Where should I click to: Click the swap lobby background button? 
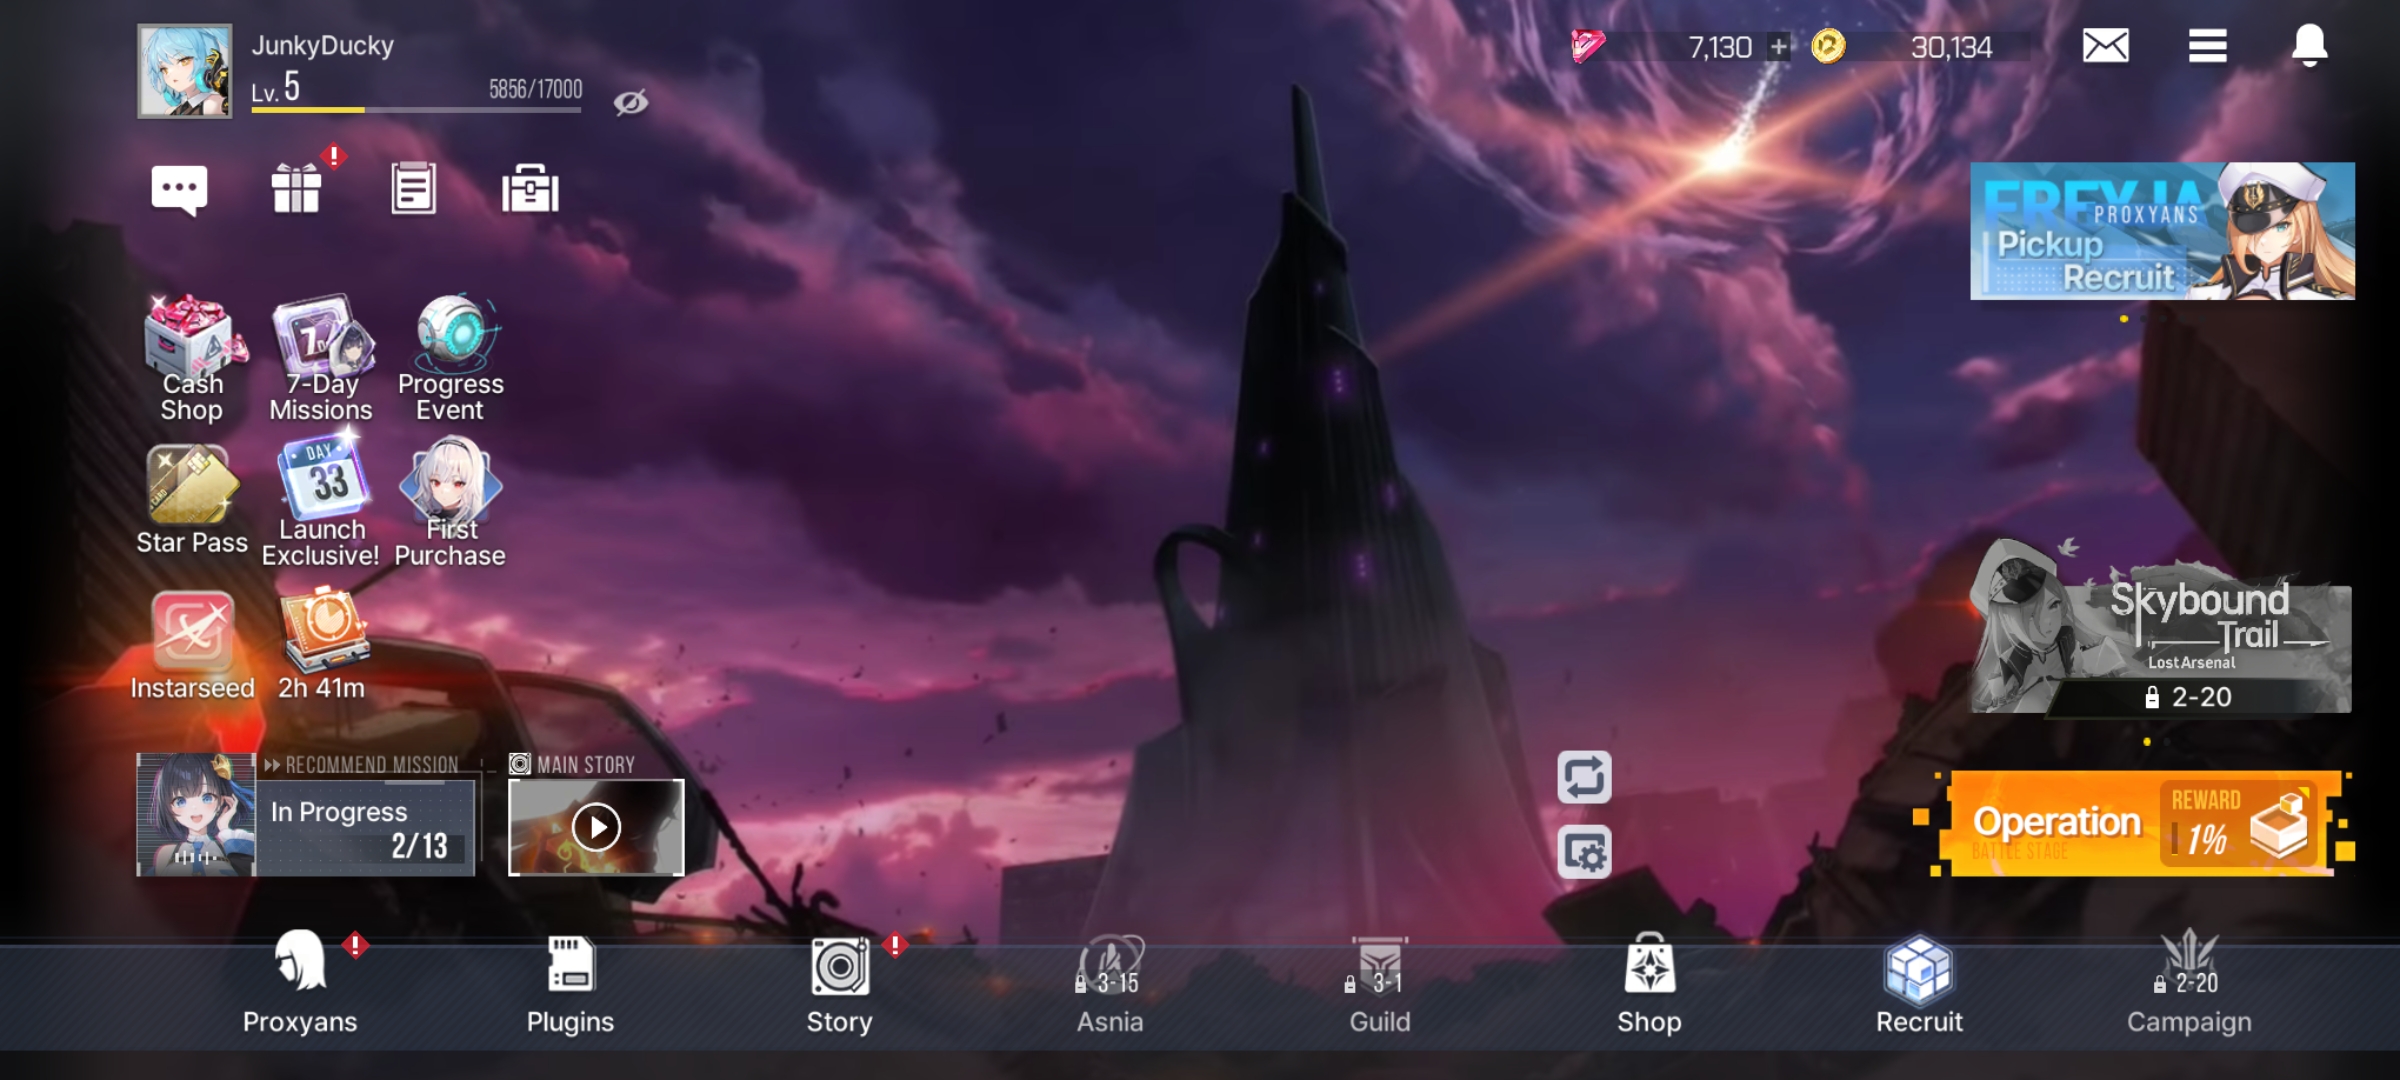click(1584, 777)
